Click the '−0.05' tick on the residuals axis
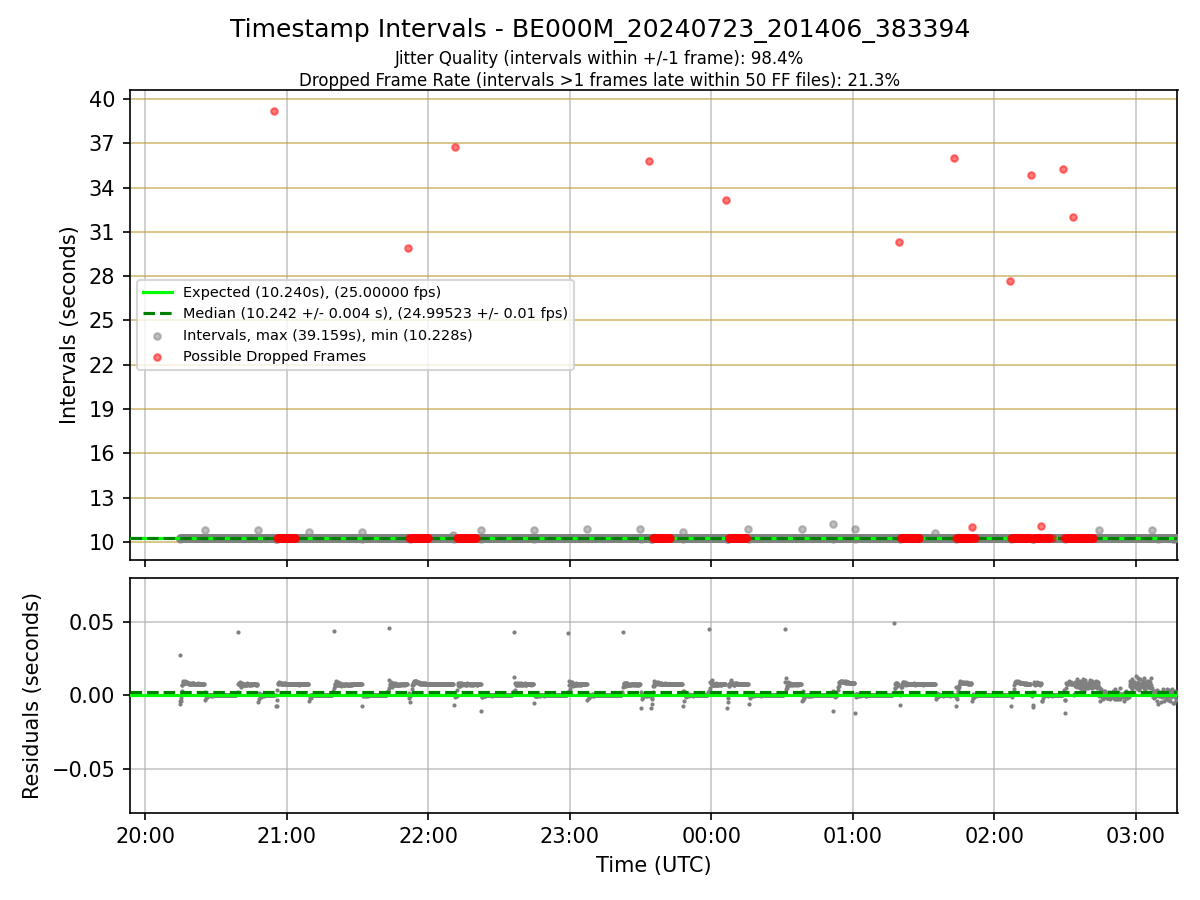The image size is (1200, 900). pos(84,769)
